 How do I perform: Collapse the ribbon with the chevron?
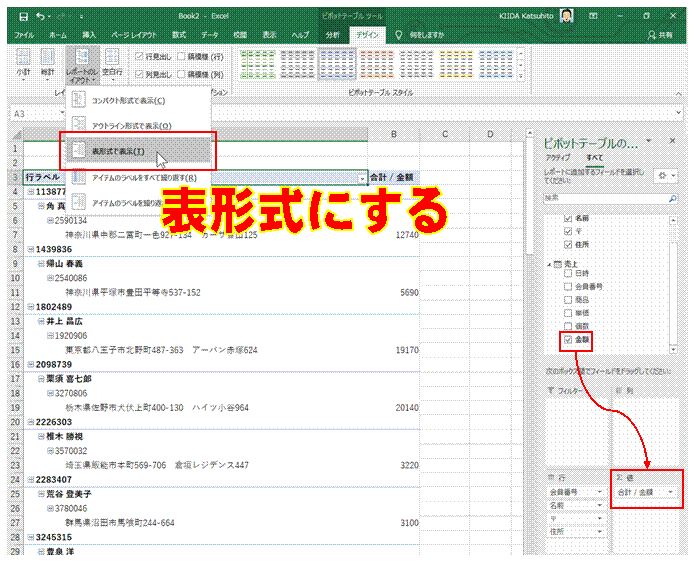click(678, 94)
